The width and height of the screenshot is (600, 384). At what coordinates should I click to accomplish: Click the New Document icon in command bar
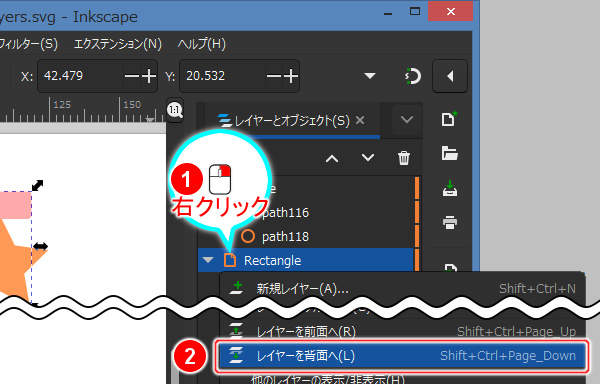pos(449,119)
